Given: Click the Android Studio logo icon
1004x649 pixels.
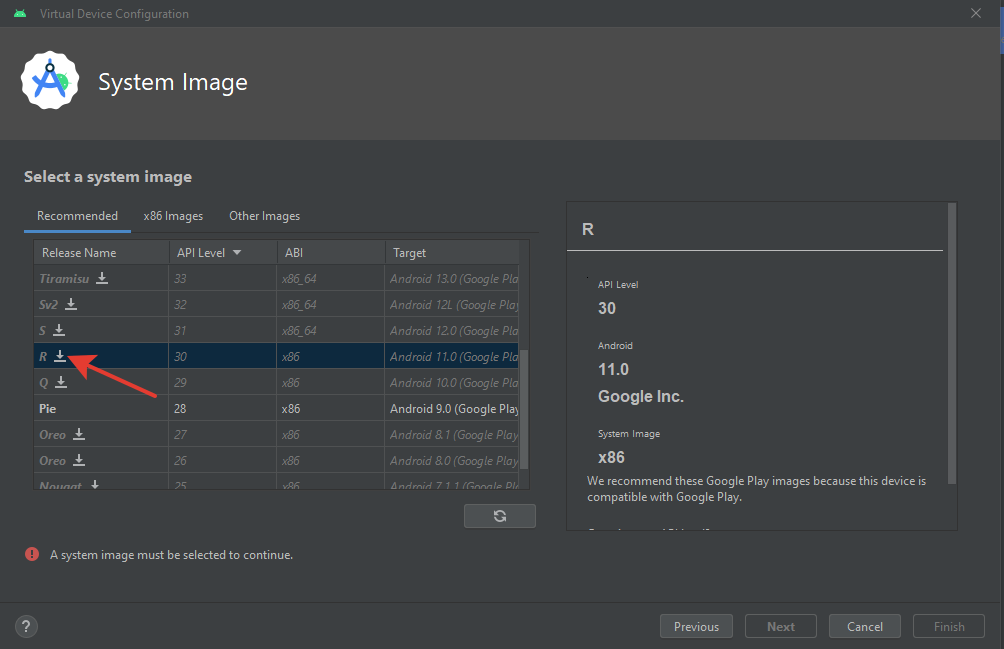Looking at the screenshot, I should click(x=50, y=81).
